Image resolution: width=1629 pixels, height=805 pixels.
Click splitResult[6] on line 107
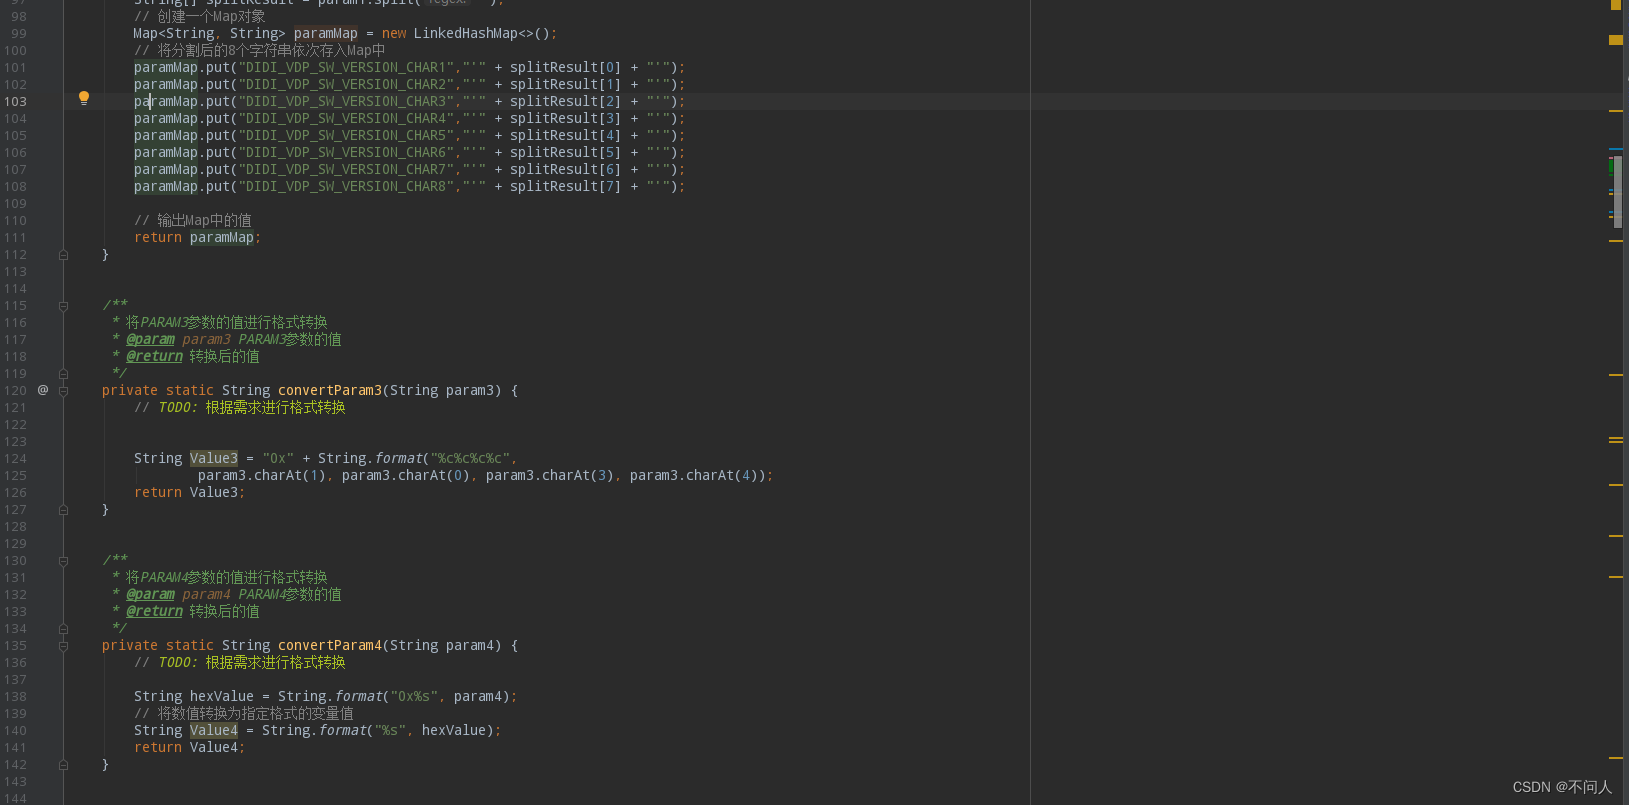point(566,169)
